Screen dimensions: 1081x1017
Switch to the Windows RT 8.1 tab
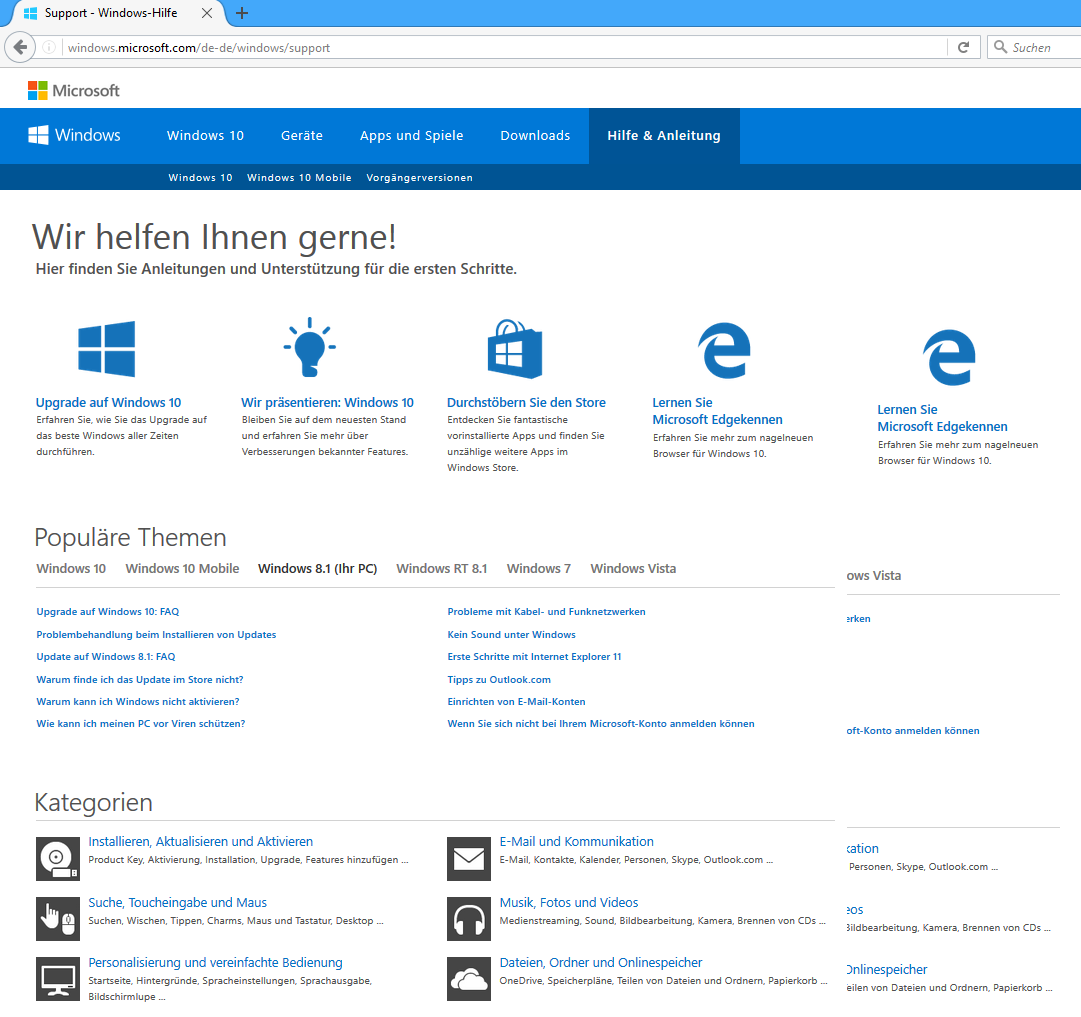pos(441,568)
